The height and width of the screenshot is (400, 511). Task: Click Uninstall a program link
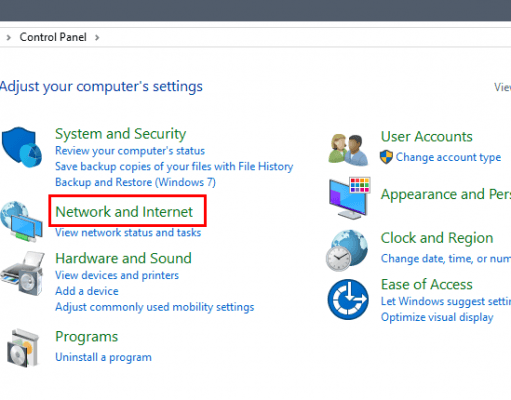coord(103,357)
